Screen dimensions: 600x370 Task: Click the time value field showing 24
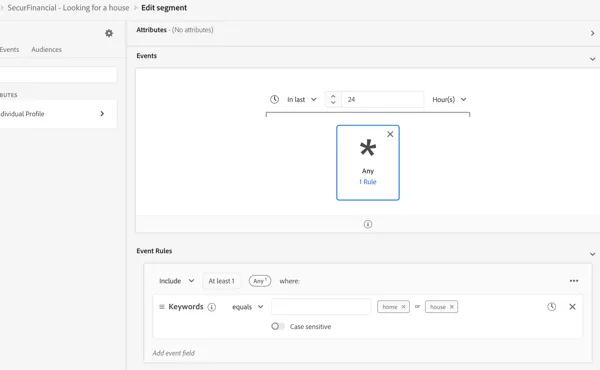(383, 99)
